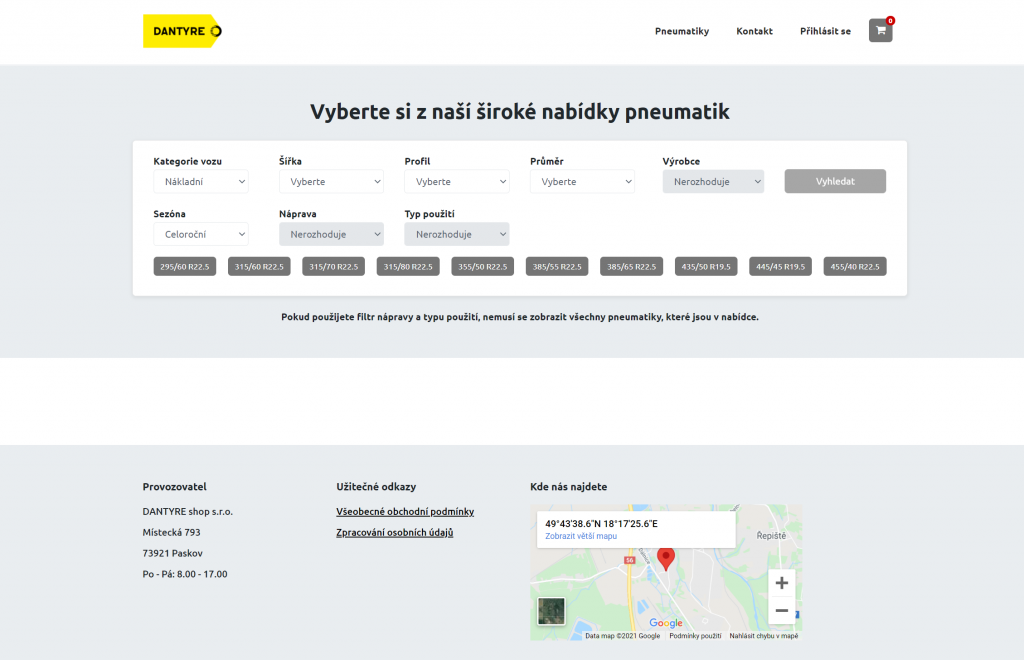1024x660 pixels.
Task: Click the DANTYRE shop s.r.o. text
Action: point(187,512)
